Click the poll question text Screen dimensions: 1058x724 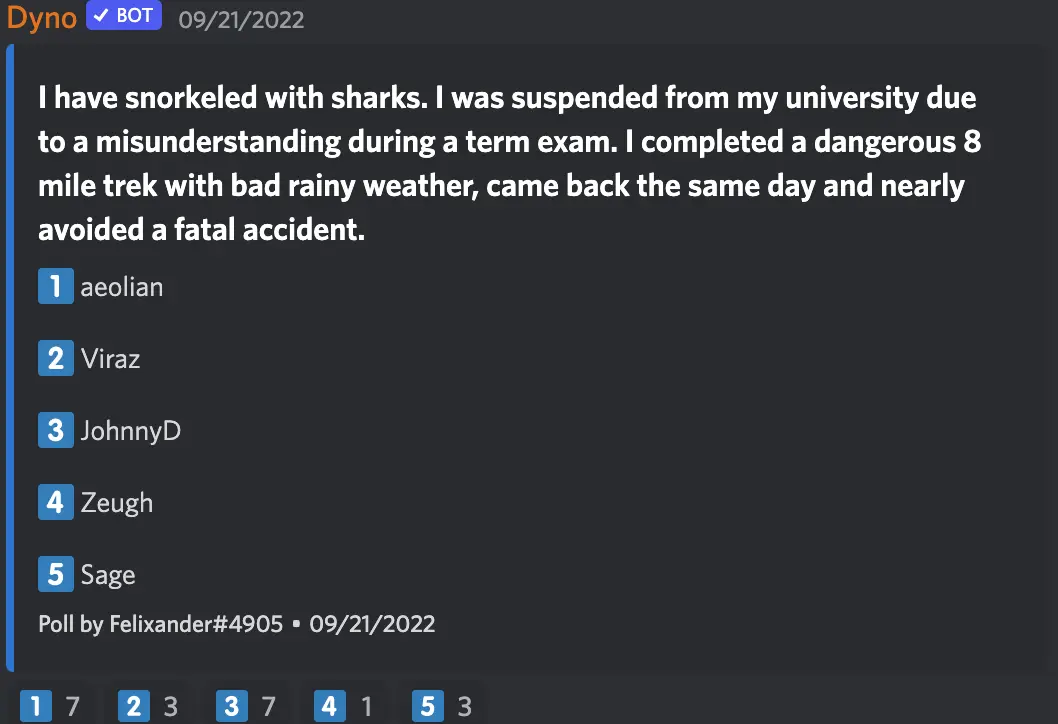(509, 164)
